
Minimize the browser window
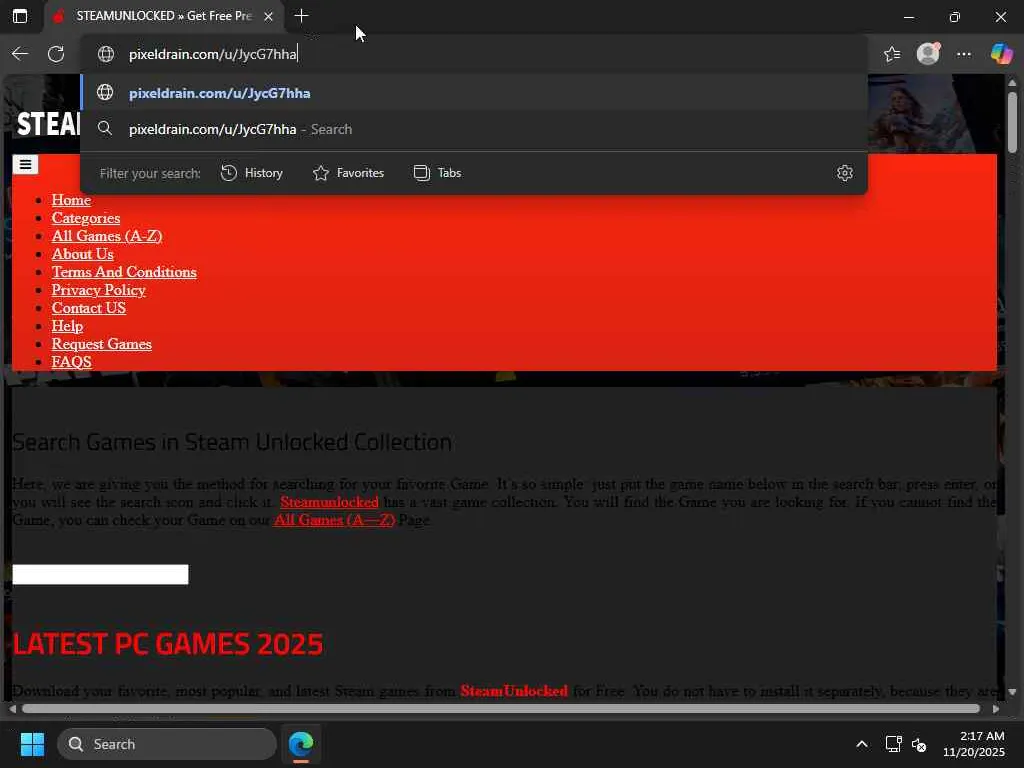pyautogui.click(x=908, y=17)
